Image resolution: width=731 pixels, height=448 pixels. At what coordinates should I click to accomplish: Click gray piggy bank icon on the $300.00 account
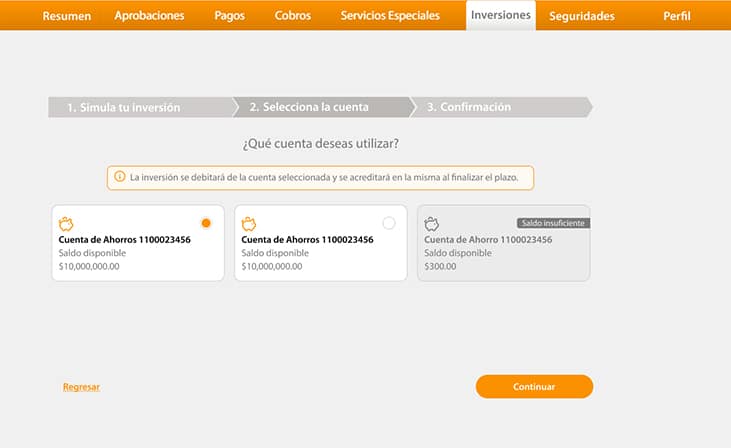tap(432, 224)
